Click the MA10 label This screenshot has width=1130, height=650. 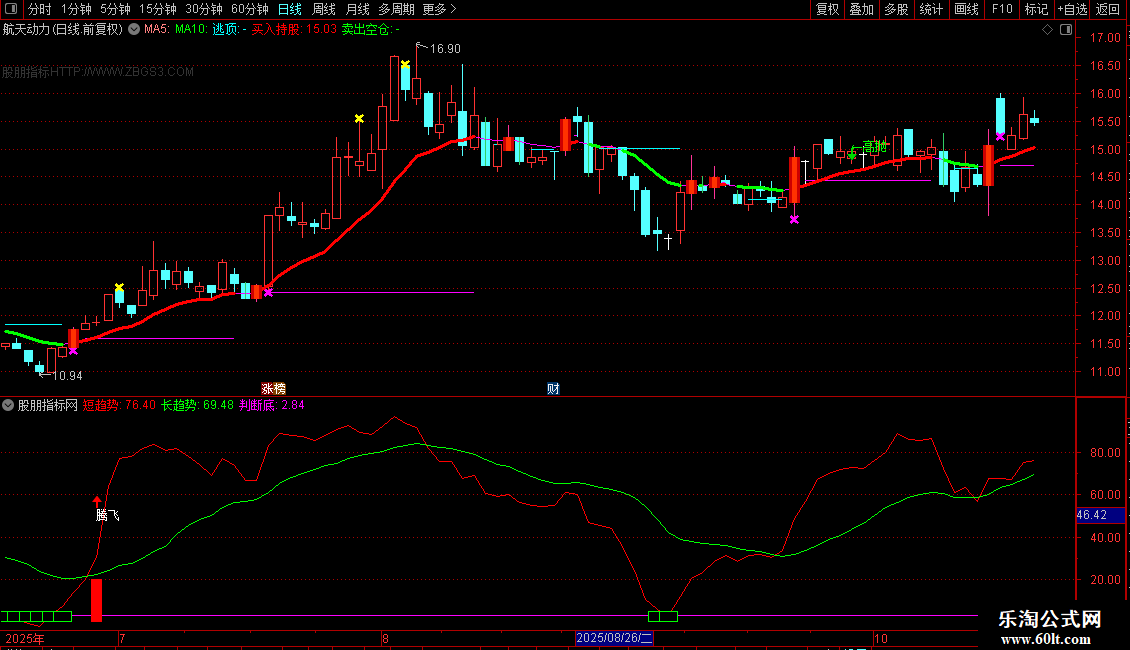190,30
